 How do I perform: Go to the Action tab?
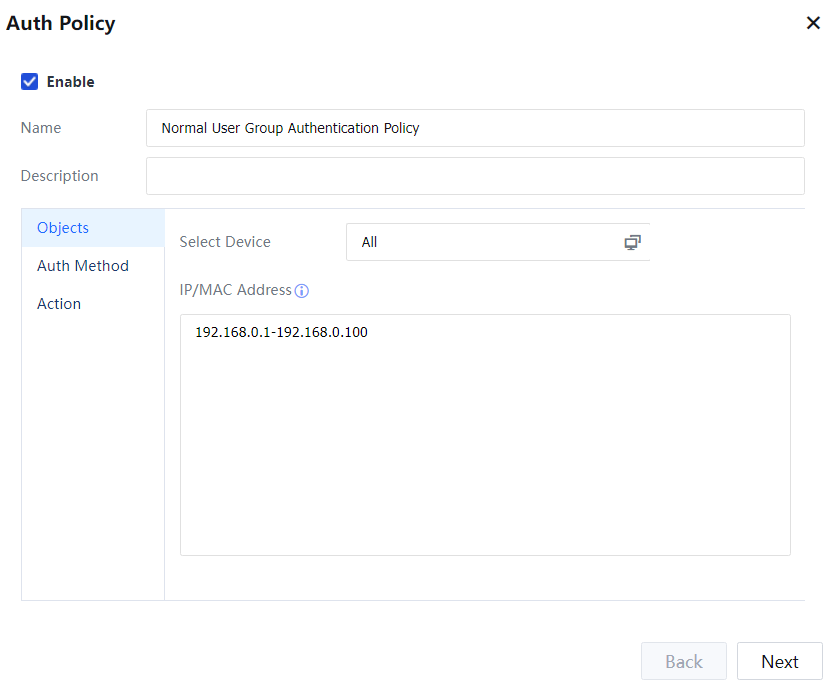click(x=59, y=304)
